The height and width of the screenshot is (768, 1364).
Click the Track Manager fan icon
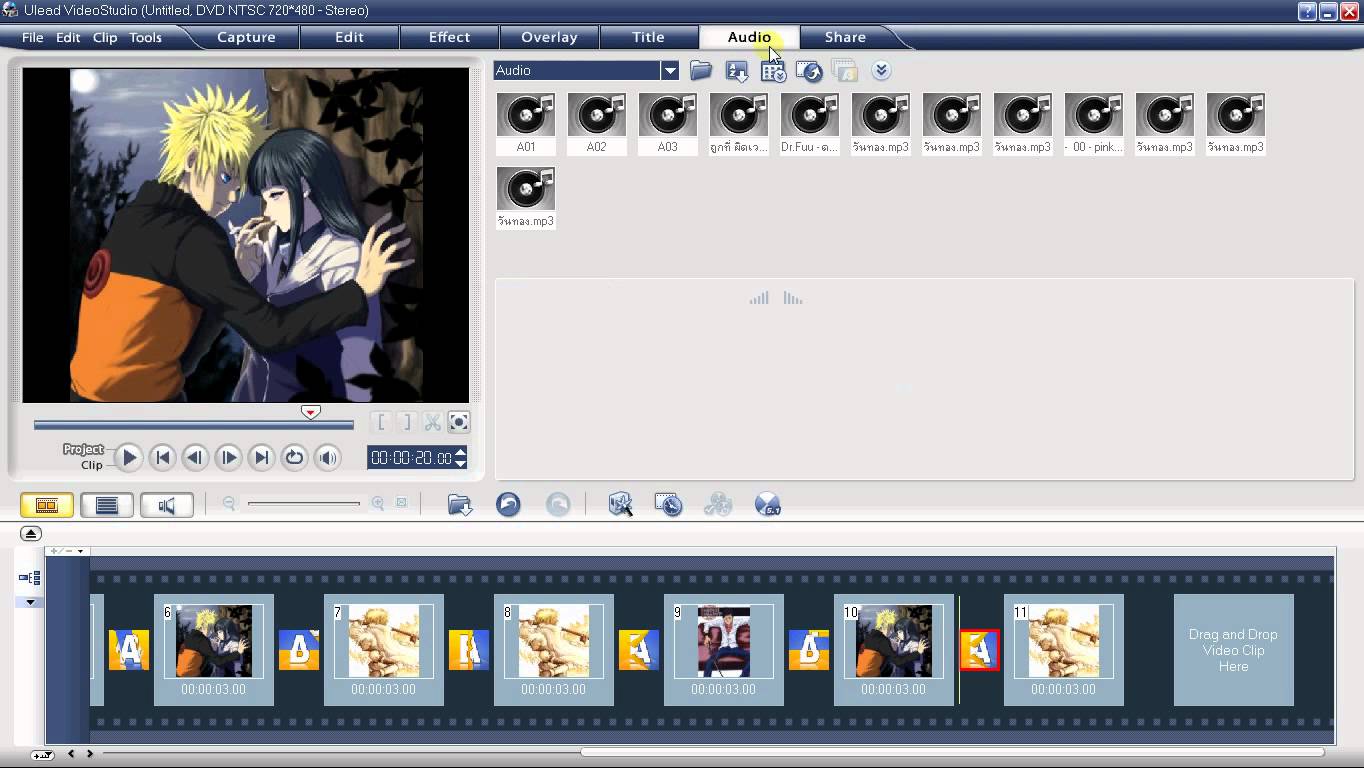coord(718,504)
